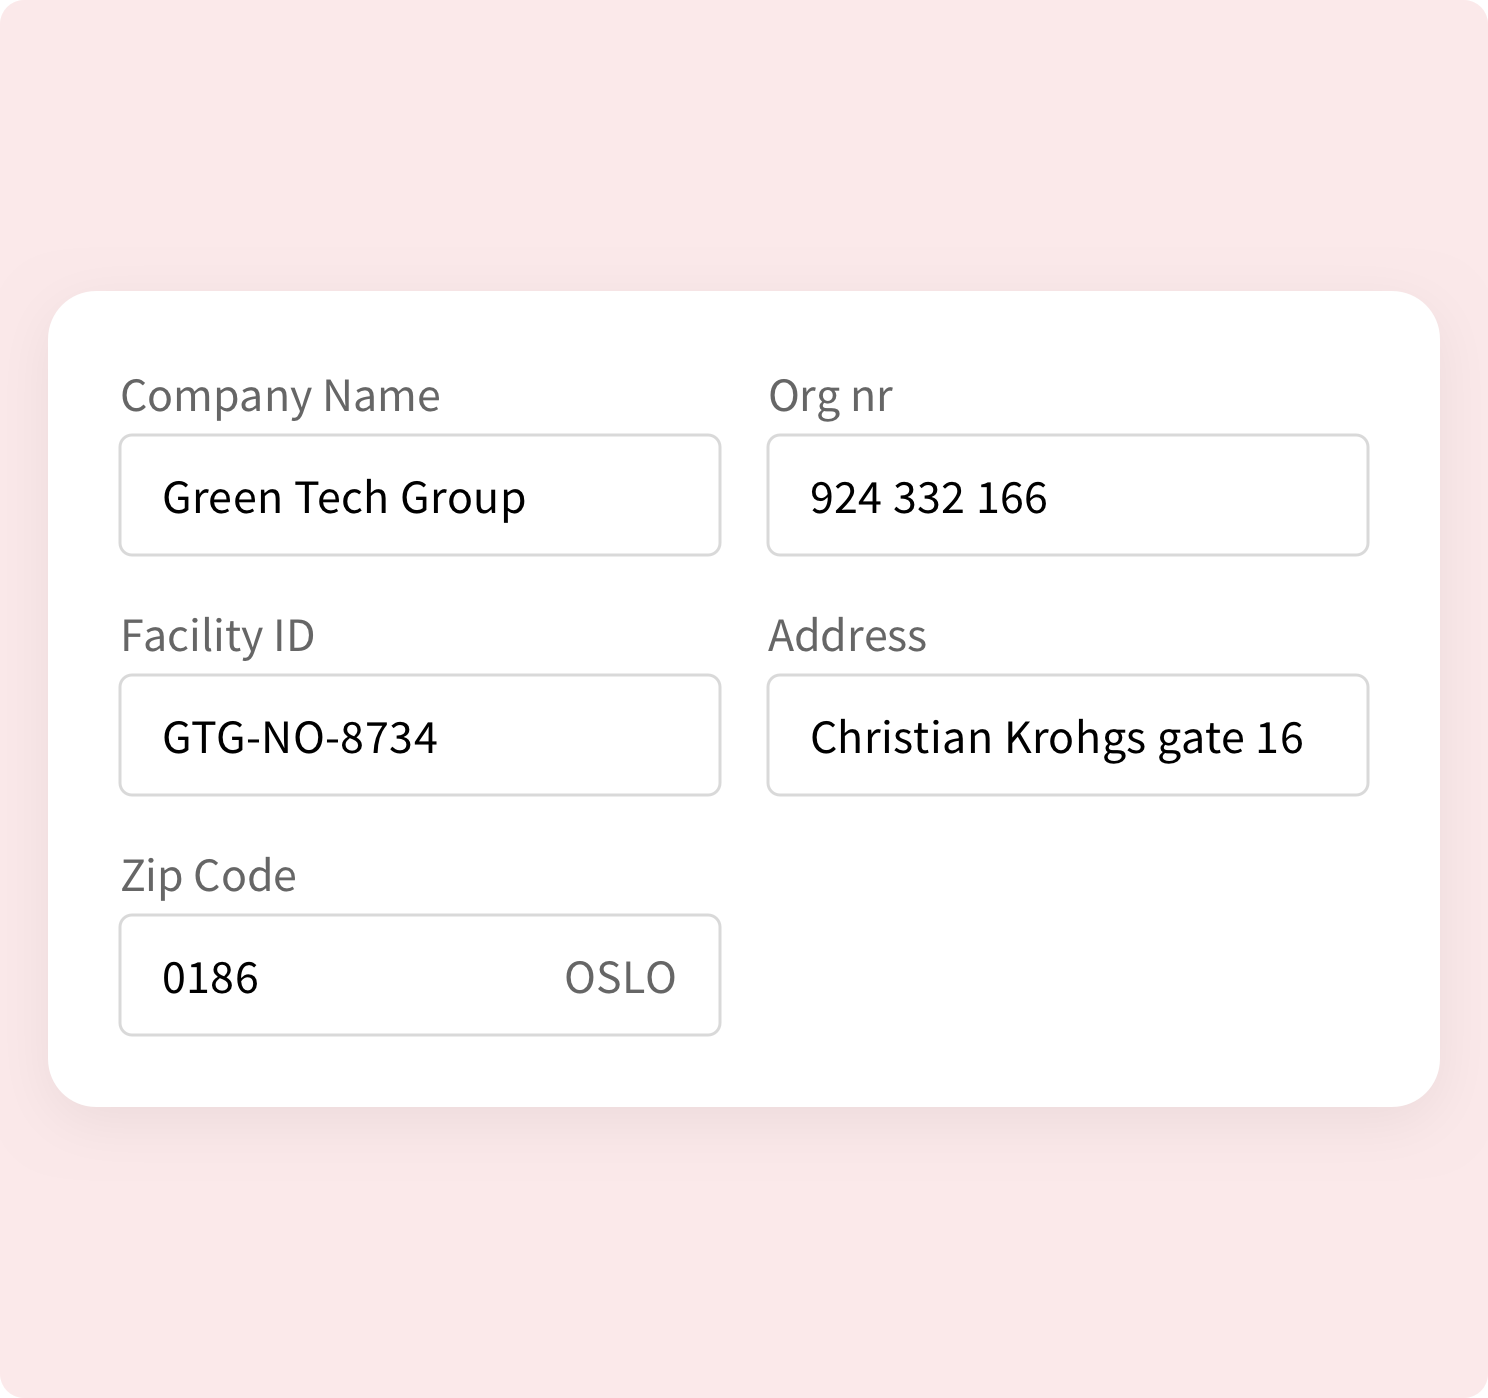Viewport: 1488px width, 1398px height.
Task: Click the pink background above the form
Action: pyautogui.click(x=744, y=150)
